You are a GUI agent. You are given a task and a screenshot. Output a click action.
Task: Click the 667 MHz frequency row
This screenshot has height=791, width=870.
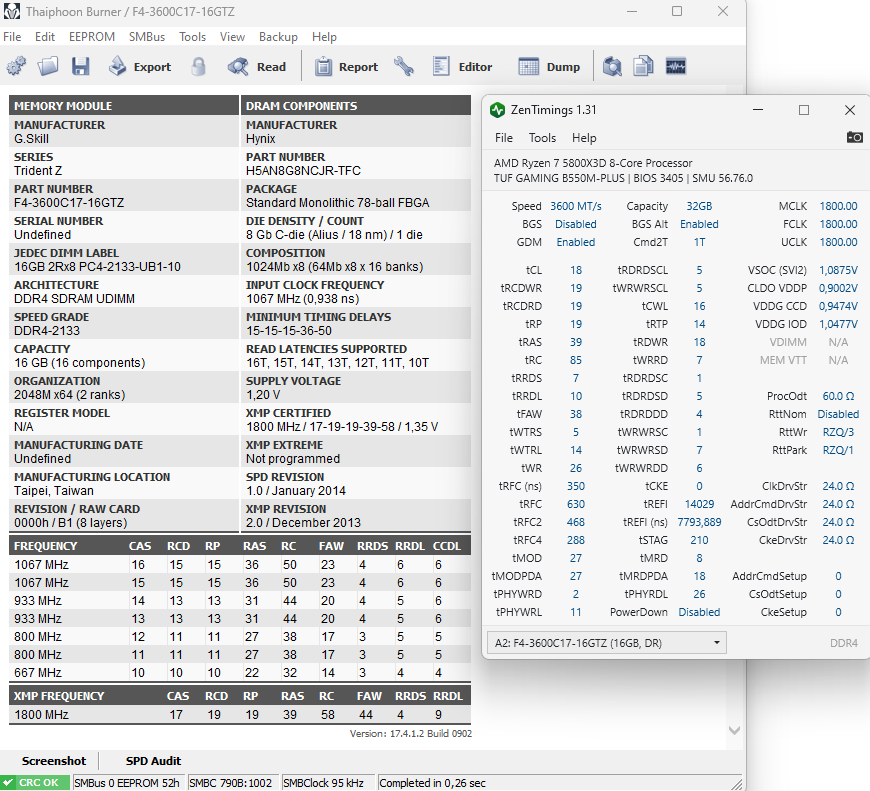click(240, 672)
